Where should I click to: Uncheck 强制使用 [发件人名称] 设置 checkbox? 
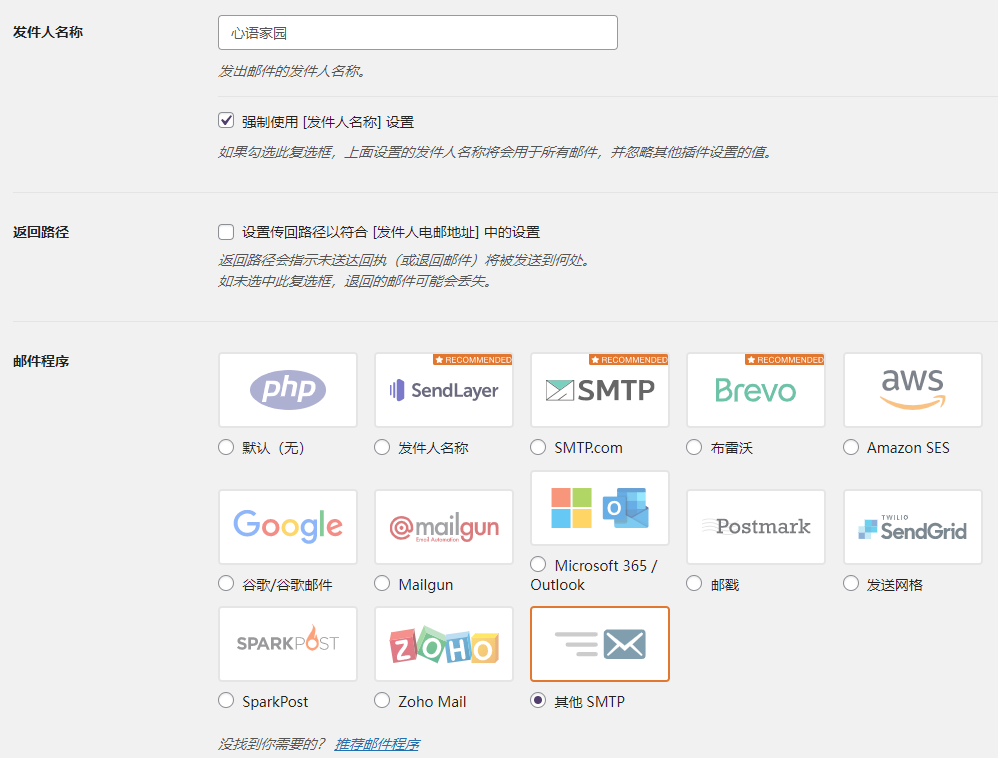pos(226,120)
